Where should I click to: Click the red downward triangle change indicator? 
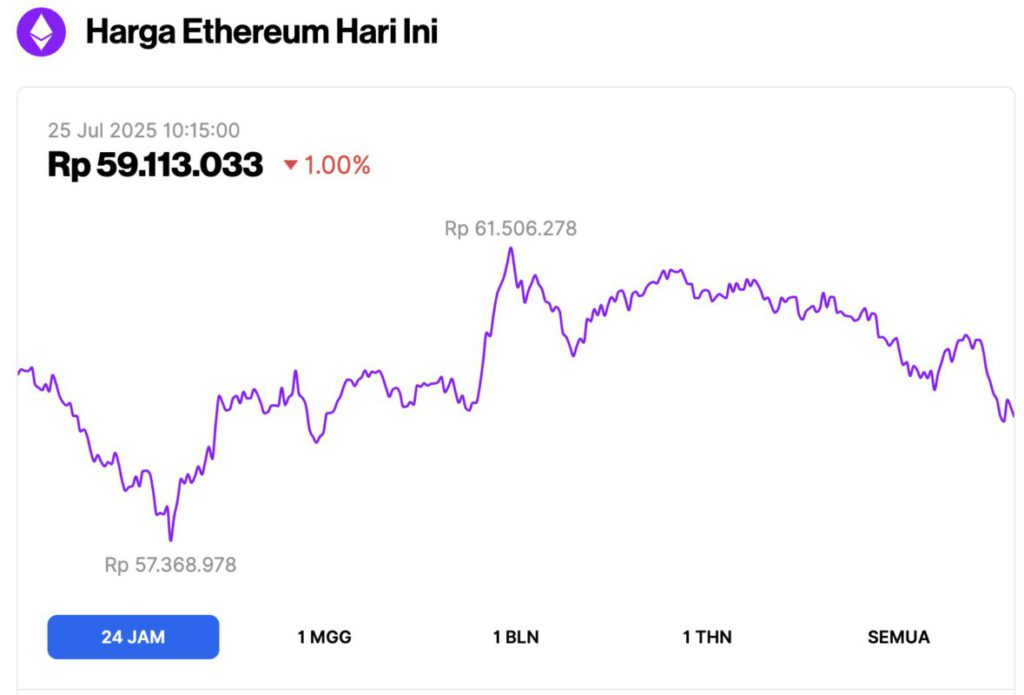point(288,166)
